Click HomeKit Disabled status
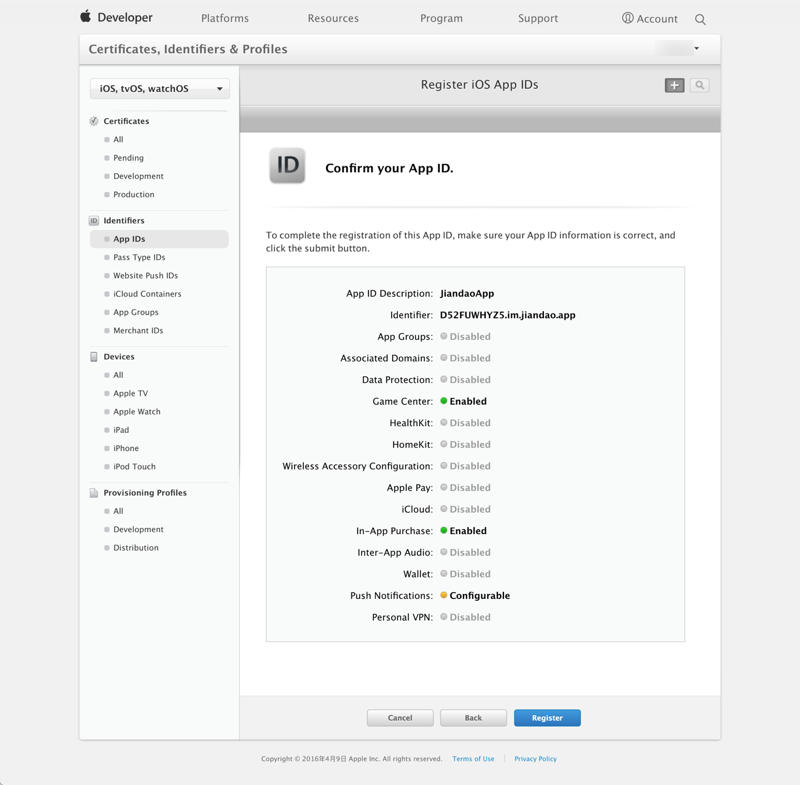The image size is (800, 785). point(465,445)
